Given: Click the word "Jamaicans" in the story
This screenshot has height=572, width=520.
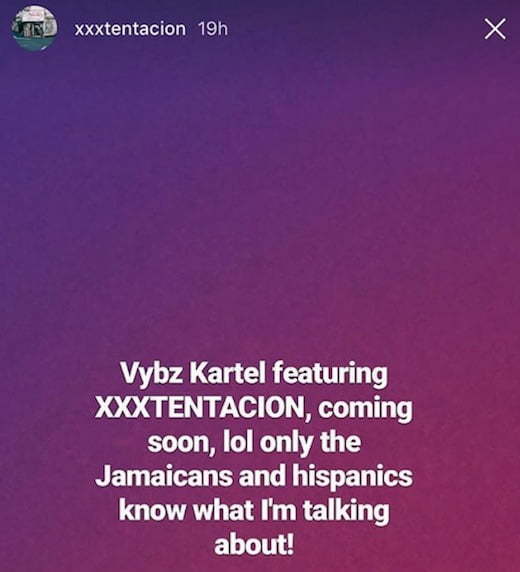Looking at the screenshot, I should point(164,476).
